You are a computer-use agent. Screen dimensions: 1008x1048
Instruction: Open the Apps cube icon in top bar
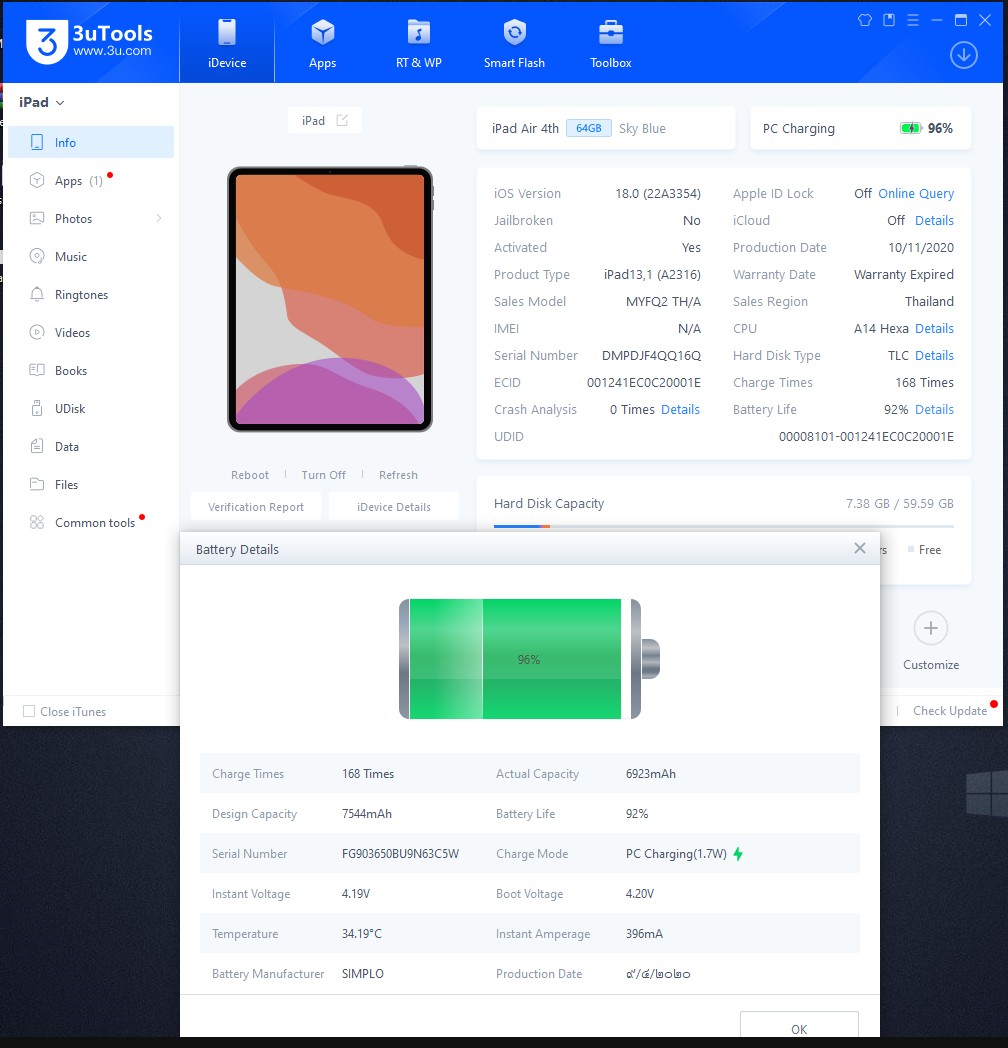pyautogui.click(x=323, y=32)
